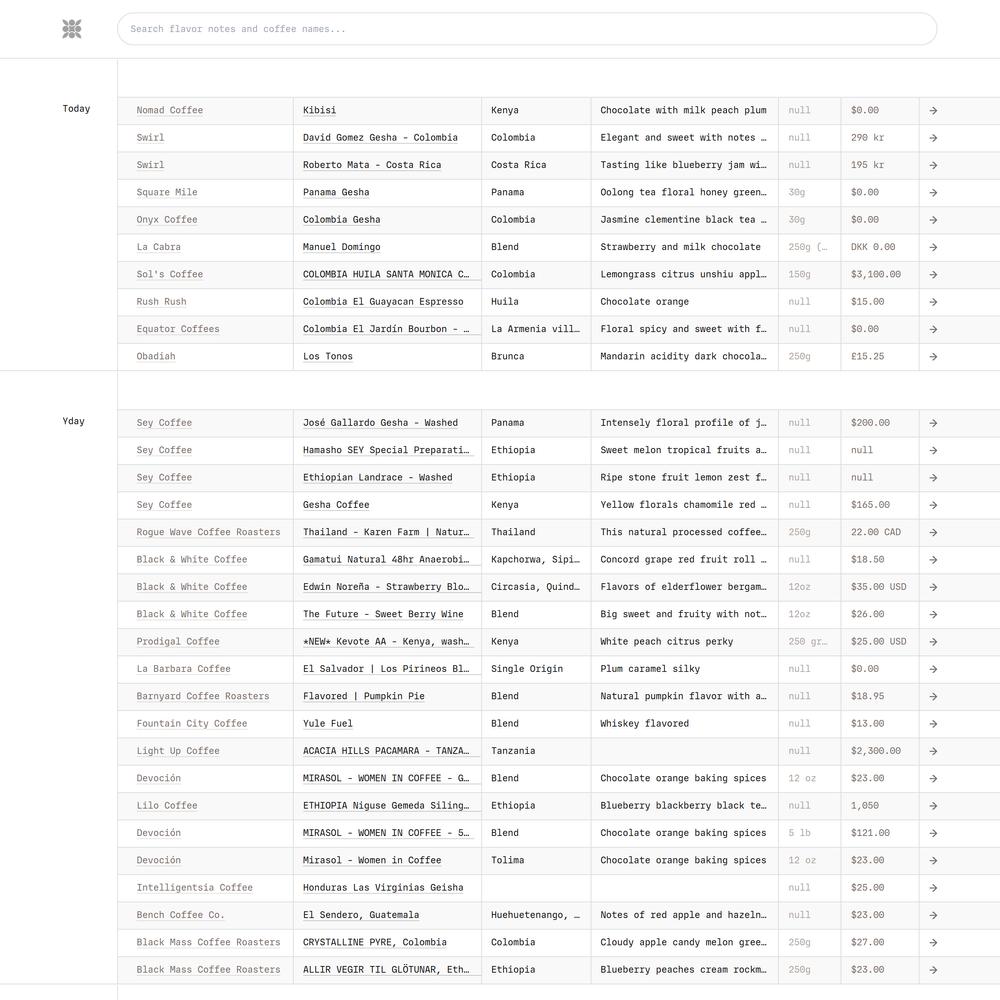Open arrow for Gamatui Natural row
This screenshot has width=1000, height=1000.
(x=933, y=561)
